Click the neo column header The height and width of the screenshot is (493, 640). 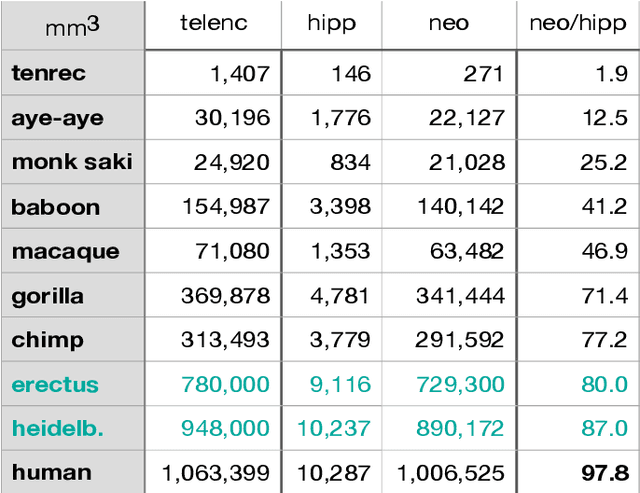pyautogui.click(x=451, y=24)
